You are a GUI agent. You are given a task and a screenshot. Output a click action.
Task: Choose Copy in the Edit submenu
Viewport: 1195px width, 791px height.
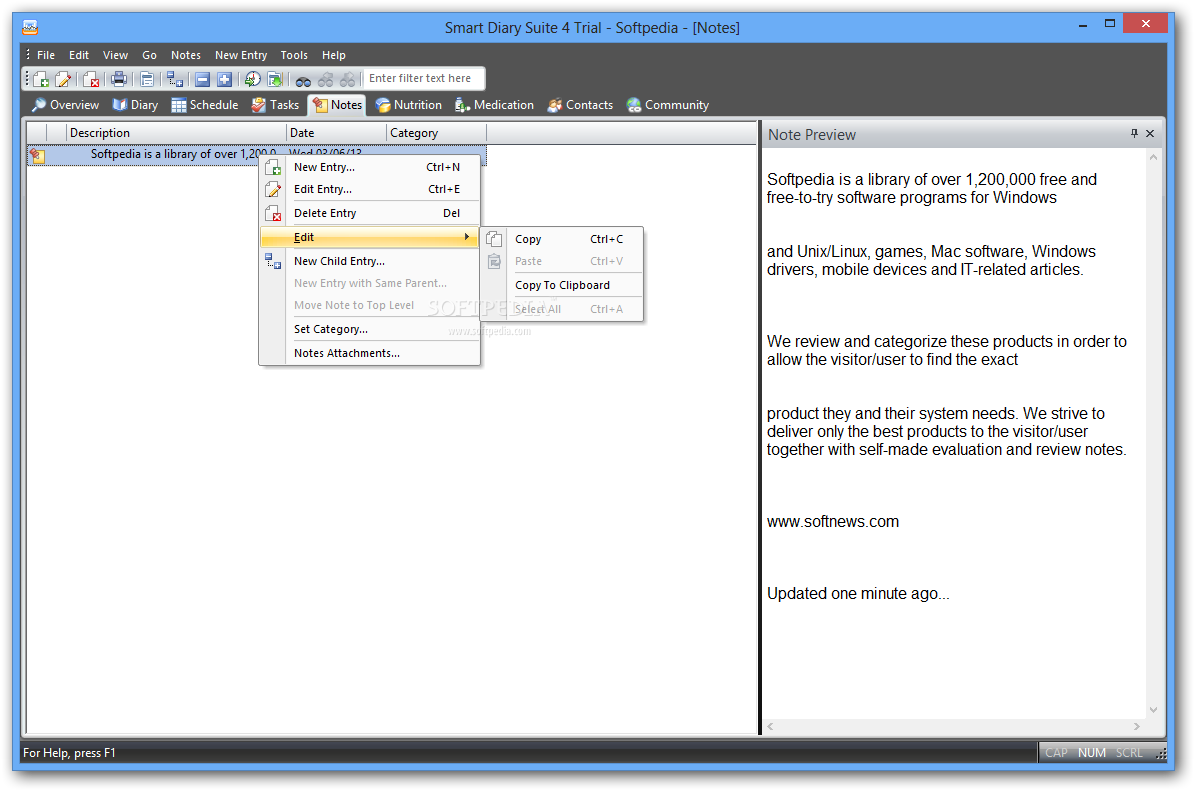click(562, 239)
